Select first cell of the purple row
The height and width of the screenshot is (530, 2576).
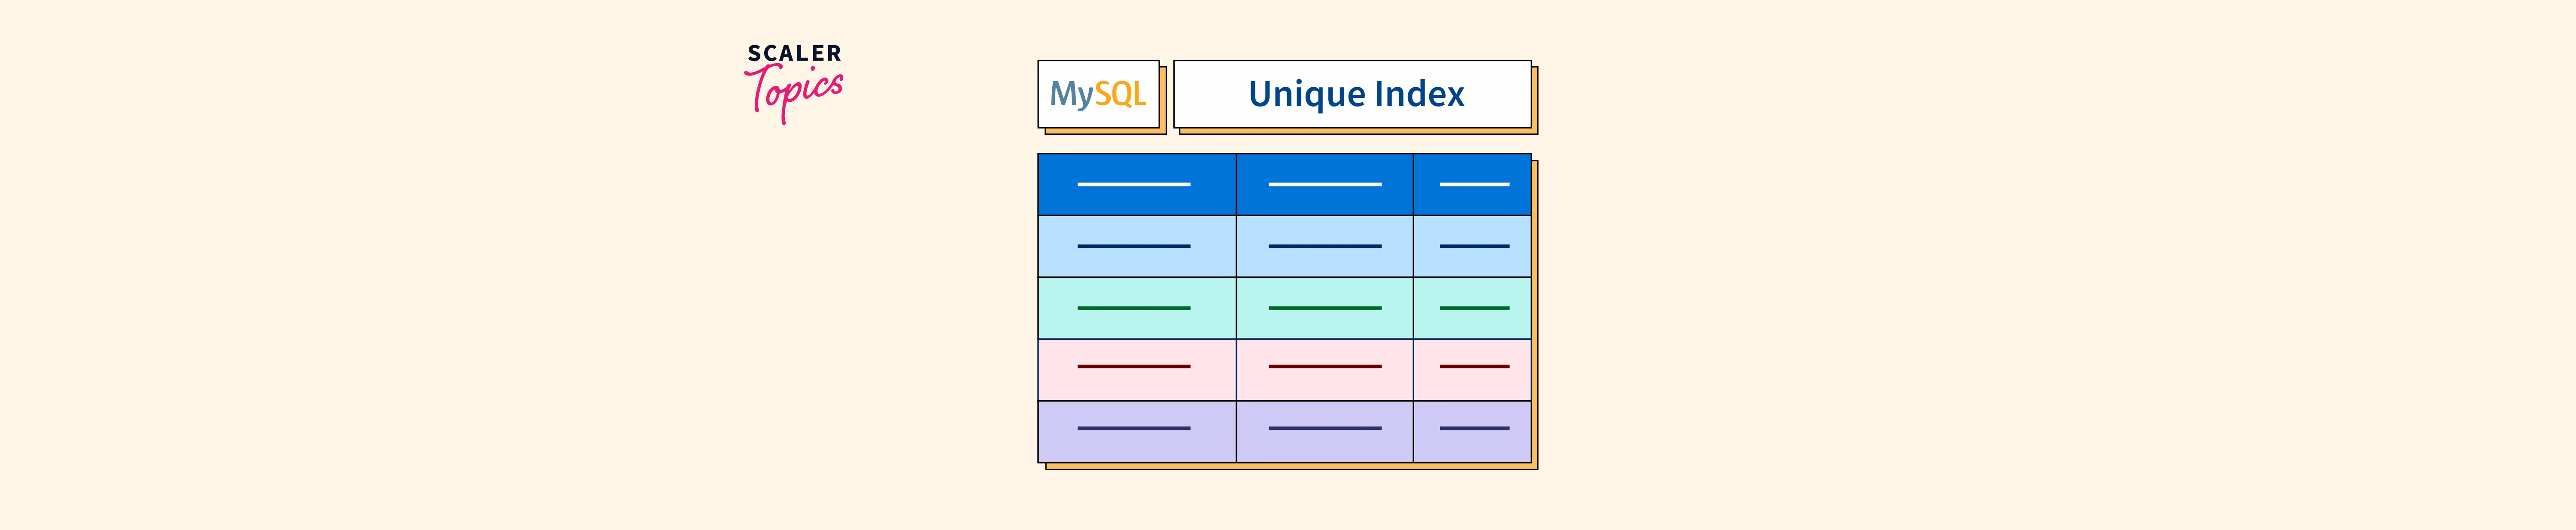tap(1136, 431)
